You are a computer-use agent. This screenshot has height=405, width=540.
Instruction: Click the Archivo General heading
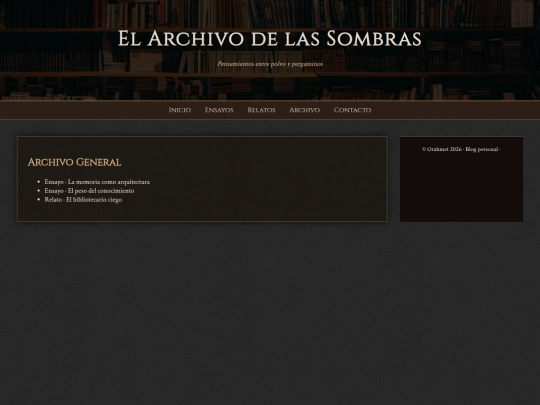(x=74, y=162)
